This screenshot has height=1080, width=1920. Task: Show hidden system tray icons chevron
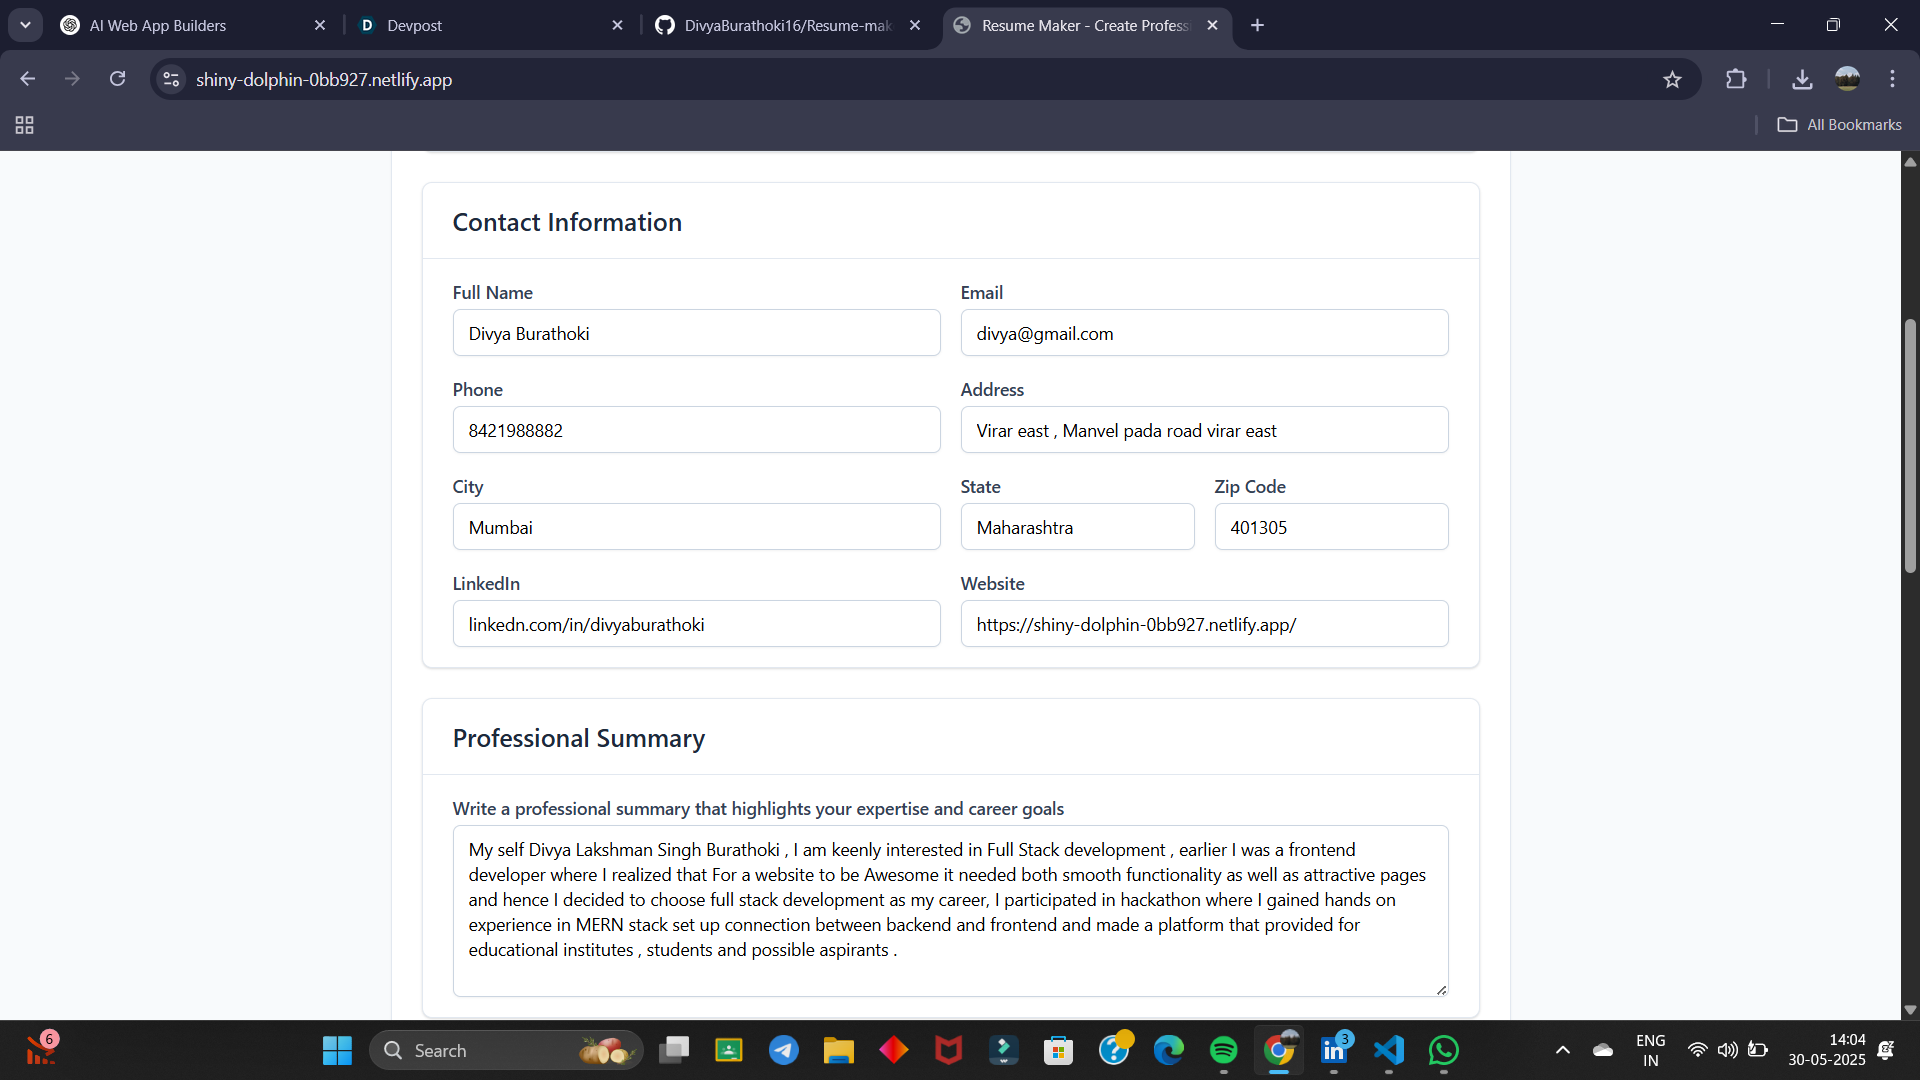tap(1562, 1050)
